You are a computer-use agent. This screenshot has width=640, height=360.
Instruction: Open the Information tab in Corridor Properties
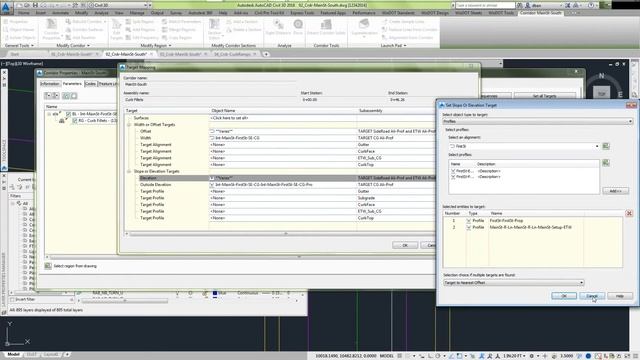coord(50,84)
